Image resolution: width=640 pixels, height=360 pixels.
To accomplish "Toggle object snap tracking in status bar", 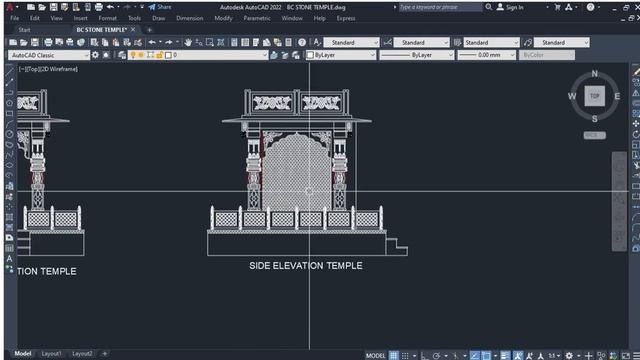I will (x=474, y=356).
